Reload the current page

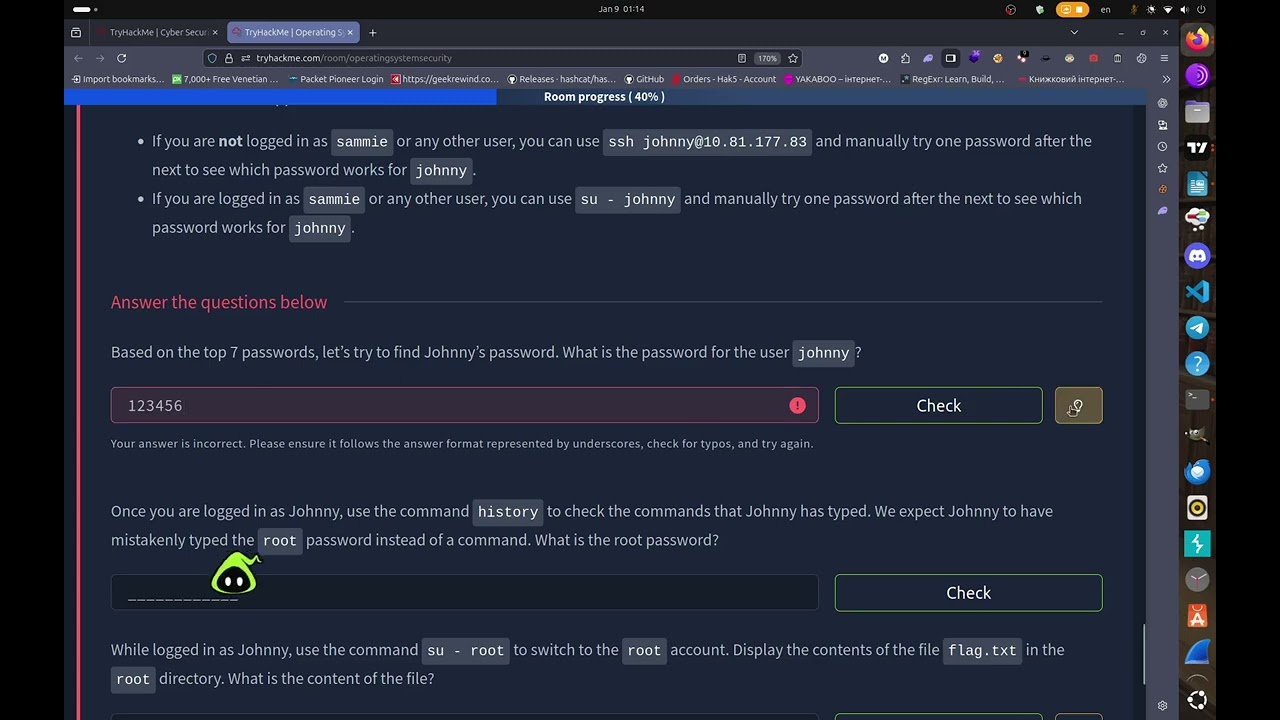tap(121, 58)
